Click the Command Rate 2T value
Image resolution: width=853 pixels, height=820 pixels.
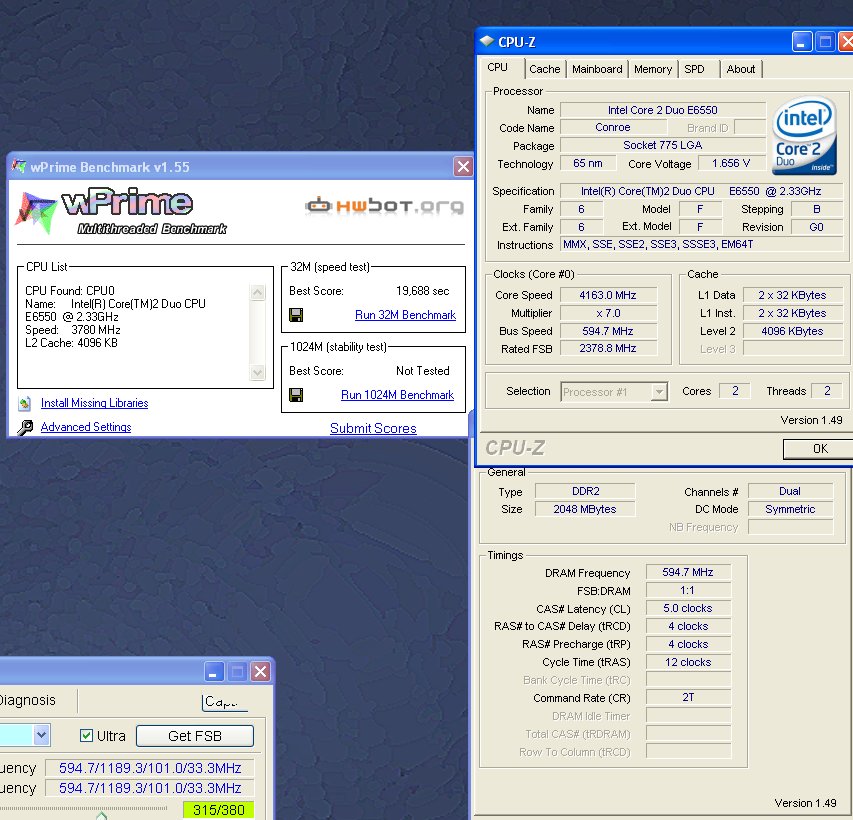tap(688, 697)
